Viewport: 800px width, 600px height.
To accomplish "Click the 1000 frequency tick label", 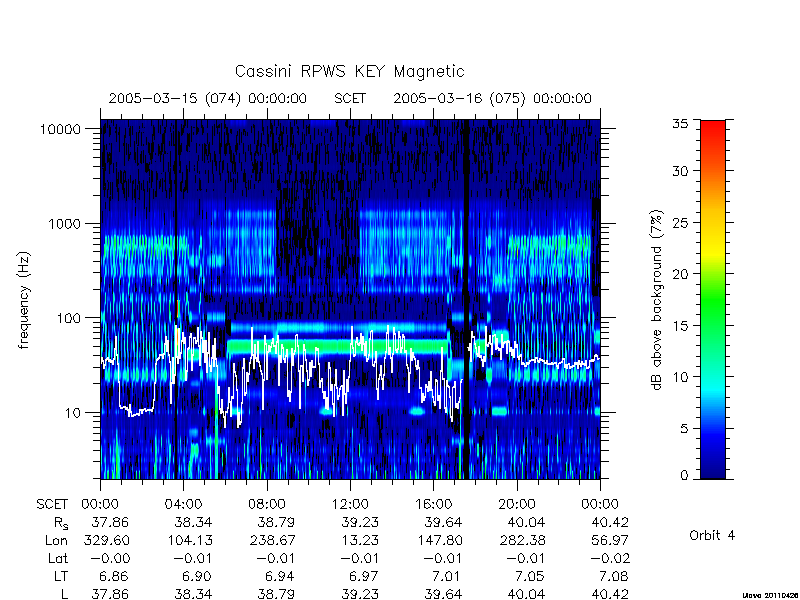I will tap(64, 223).
